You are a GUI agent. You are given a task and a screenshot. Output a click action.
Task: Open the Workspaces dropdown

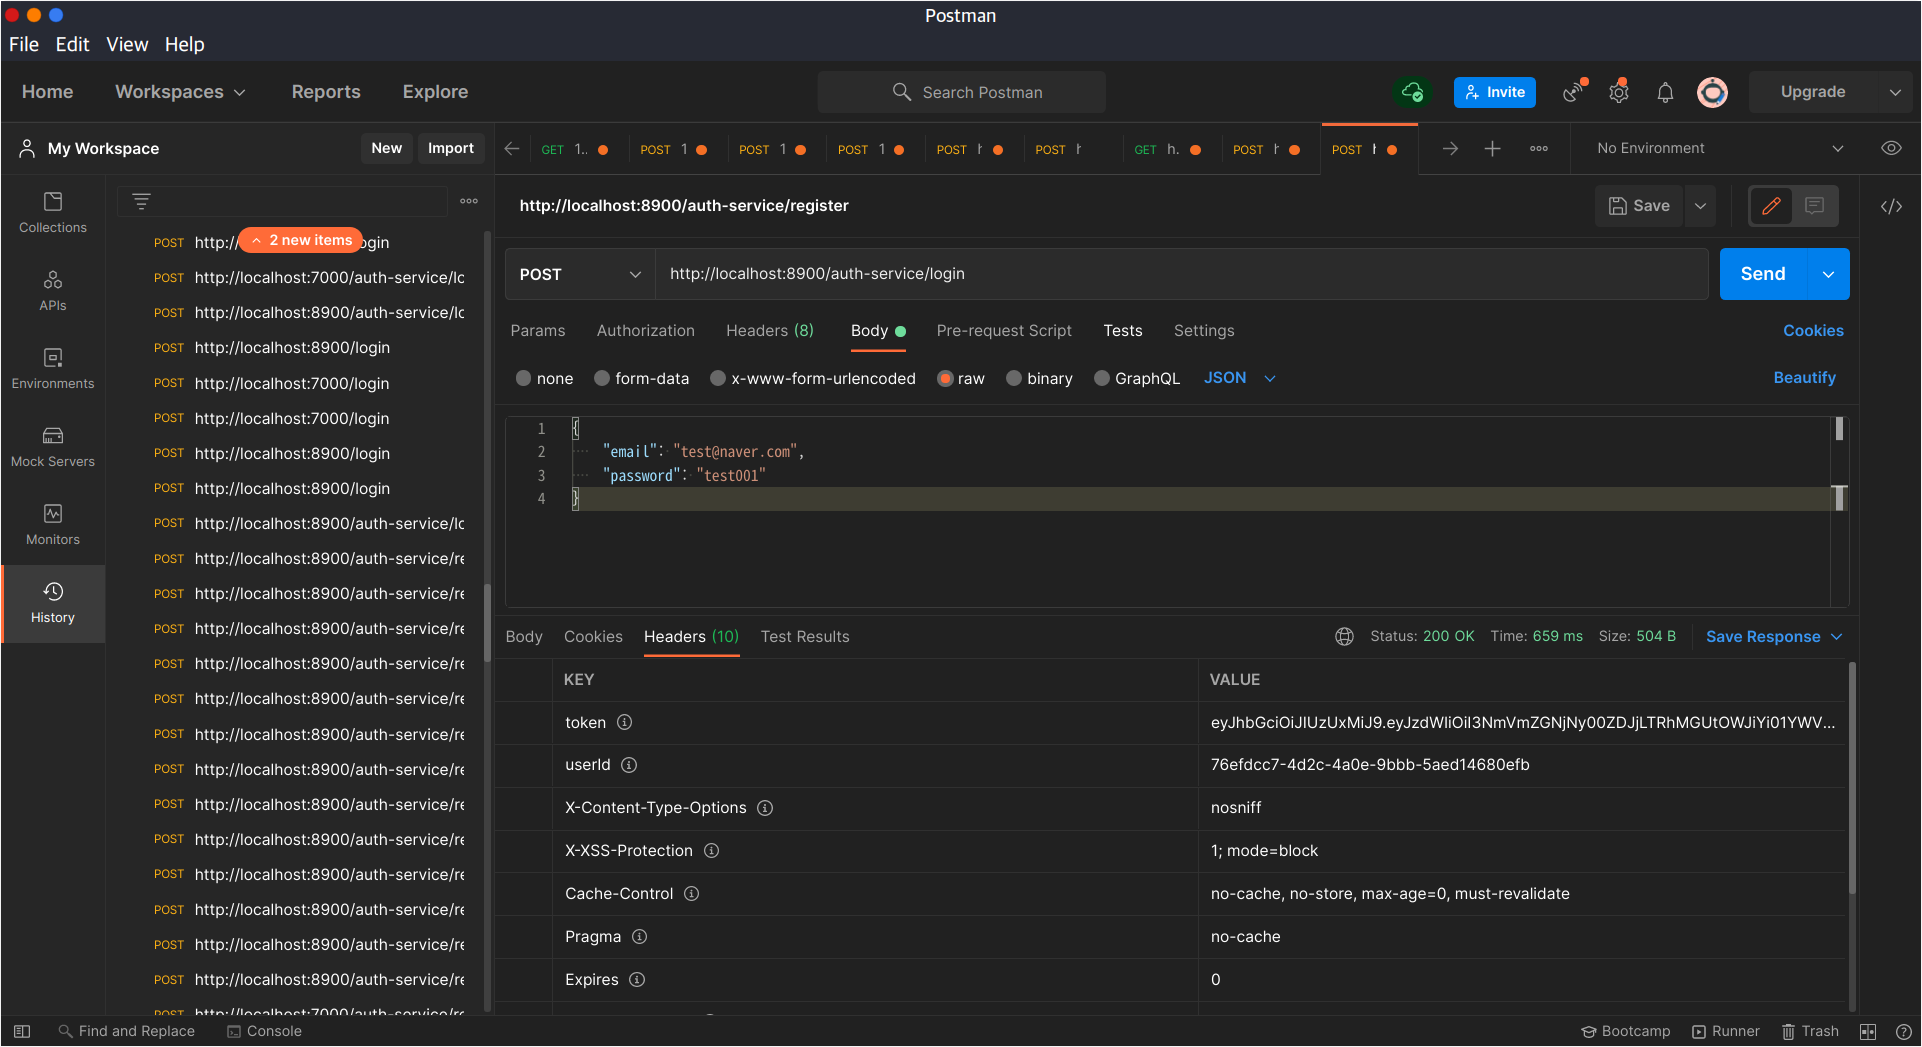tap(180, 92)
